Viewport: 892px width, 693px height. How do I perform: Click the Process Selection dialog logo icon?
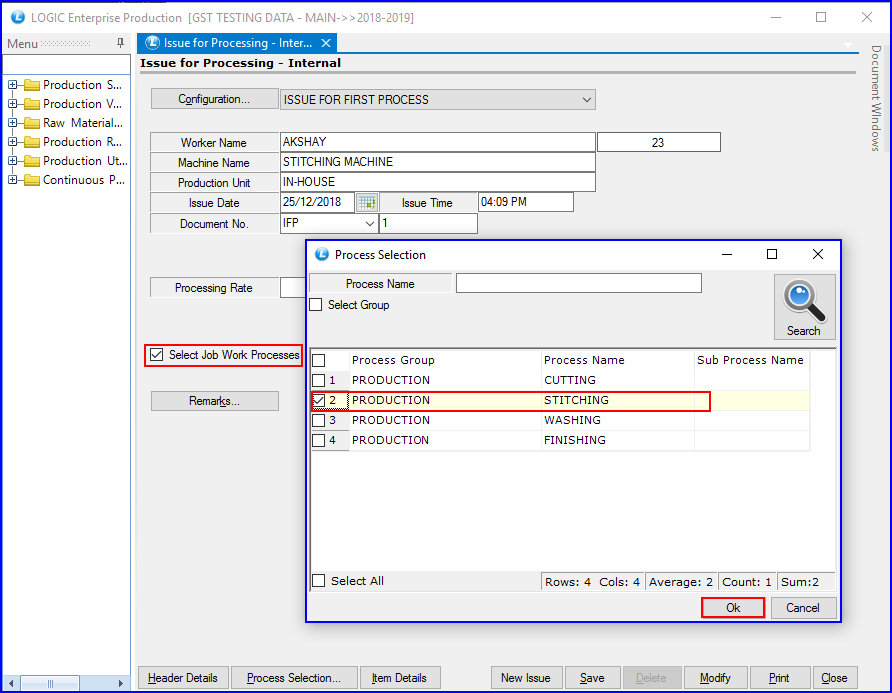(322, 254)
